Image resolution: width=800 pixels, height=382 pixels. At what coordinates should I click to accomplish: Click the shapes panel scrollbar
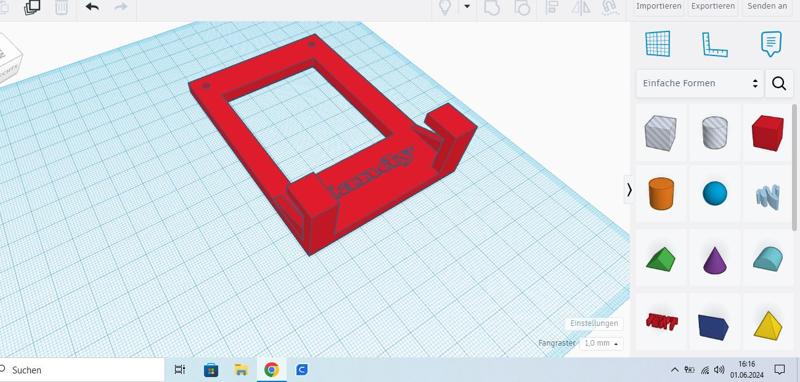click(794, 167)
